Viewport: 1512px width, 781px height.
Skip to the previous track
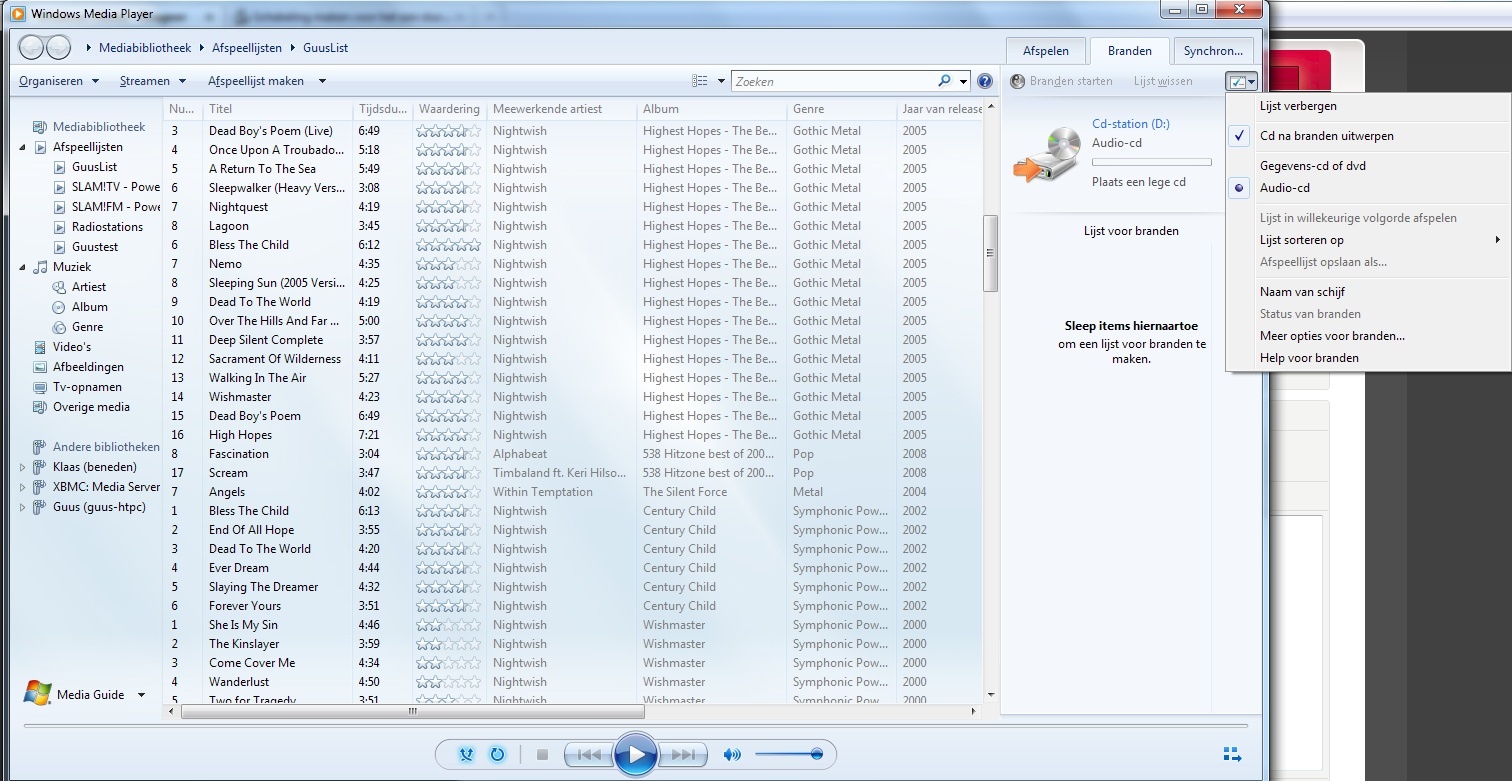point(589,754)
